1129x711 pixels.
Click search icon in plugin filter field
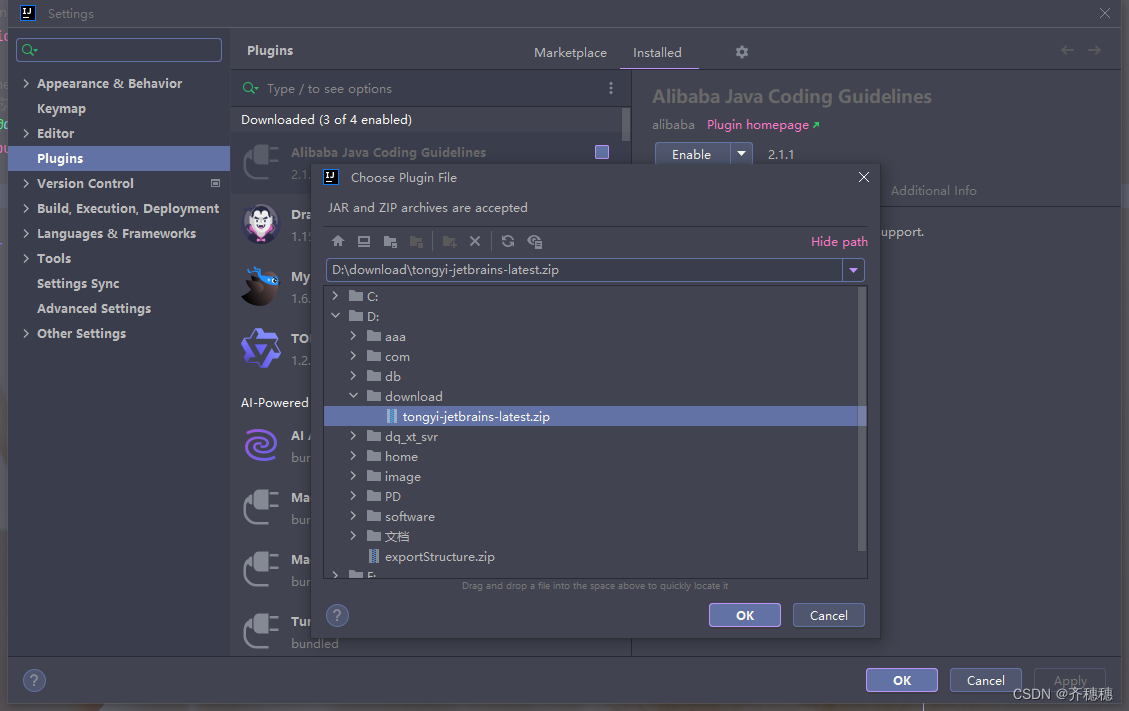pos(250,88)
